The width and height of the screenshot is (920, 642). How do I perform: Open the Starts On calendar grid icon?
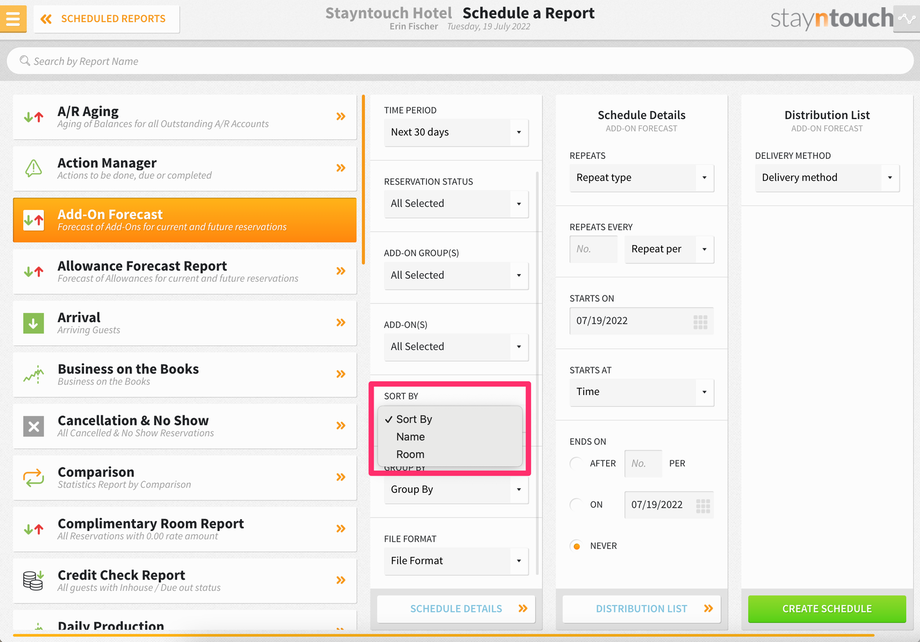pyautogui.click(x=701, y=322)
